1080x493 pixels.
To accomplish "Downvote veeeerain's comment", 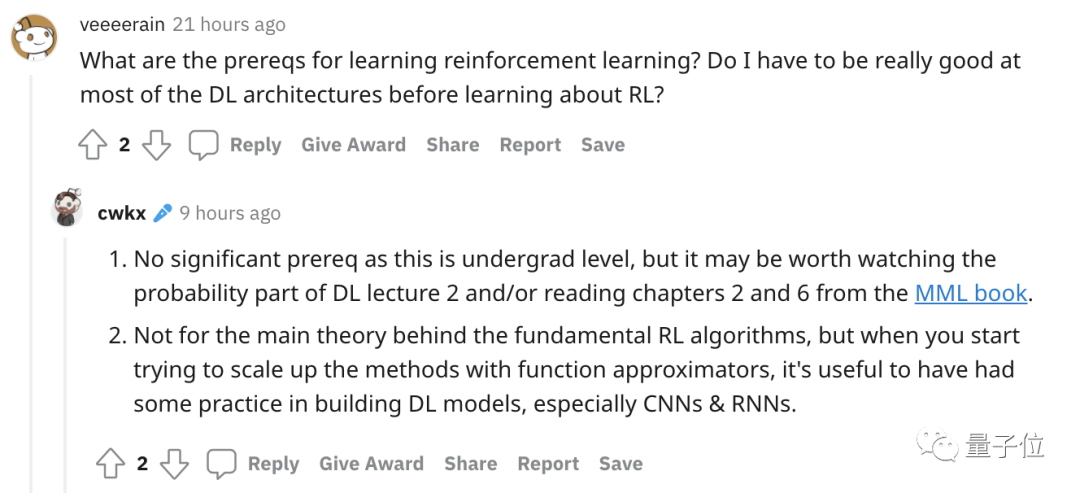I will point(156,145).
